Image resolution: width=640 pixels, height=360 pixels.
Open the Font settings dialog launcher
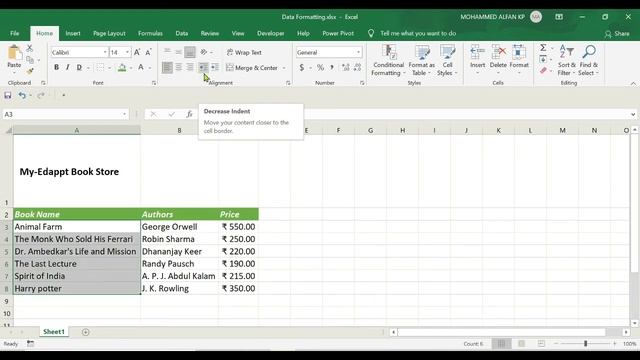(154, 83)
